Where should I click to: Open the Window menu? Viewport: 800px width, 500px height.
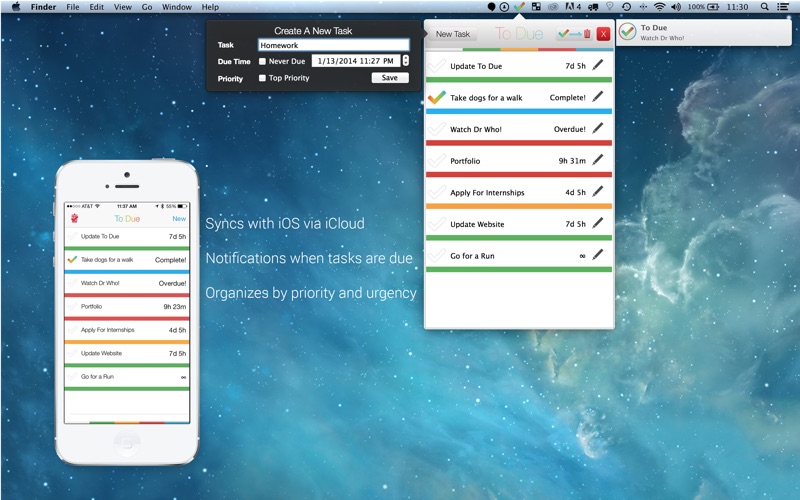click(177, 7)
